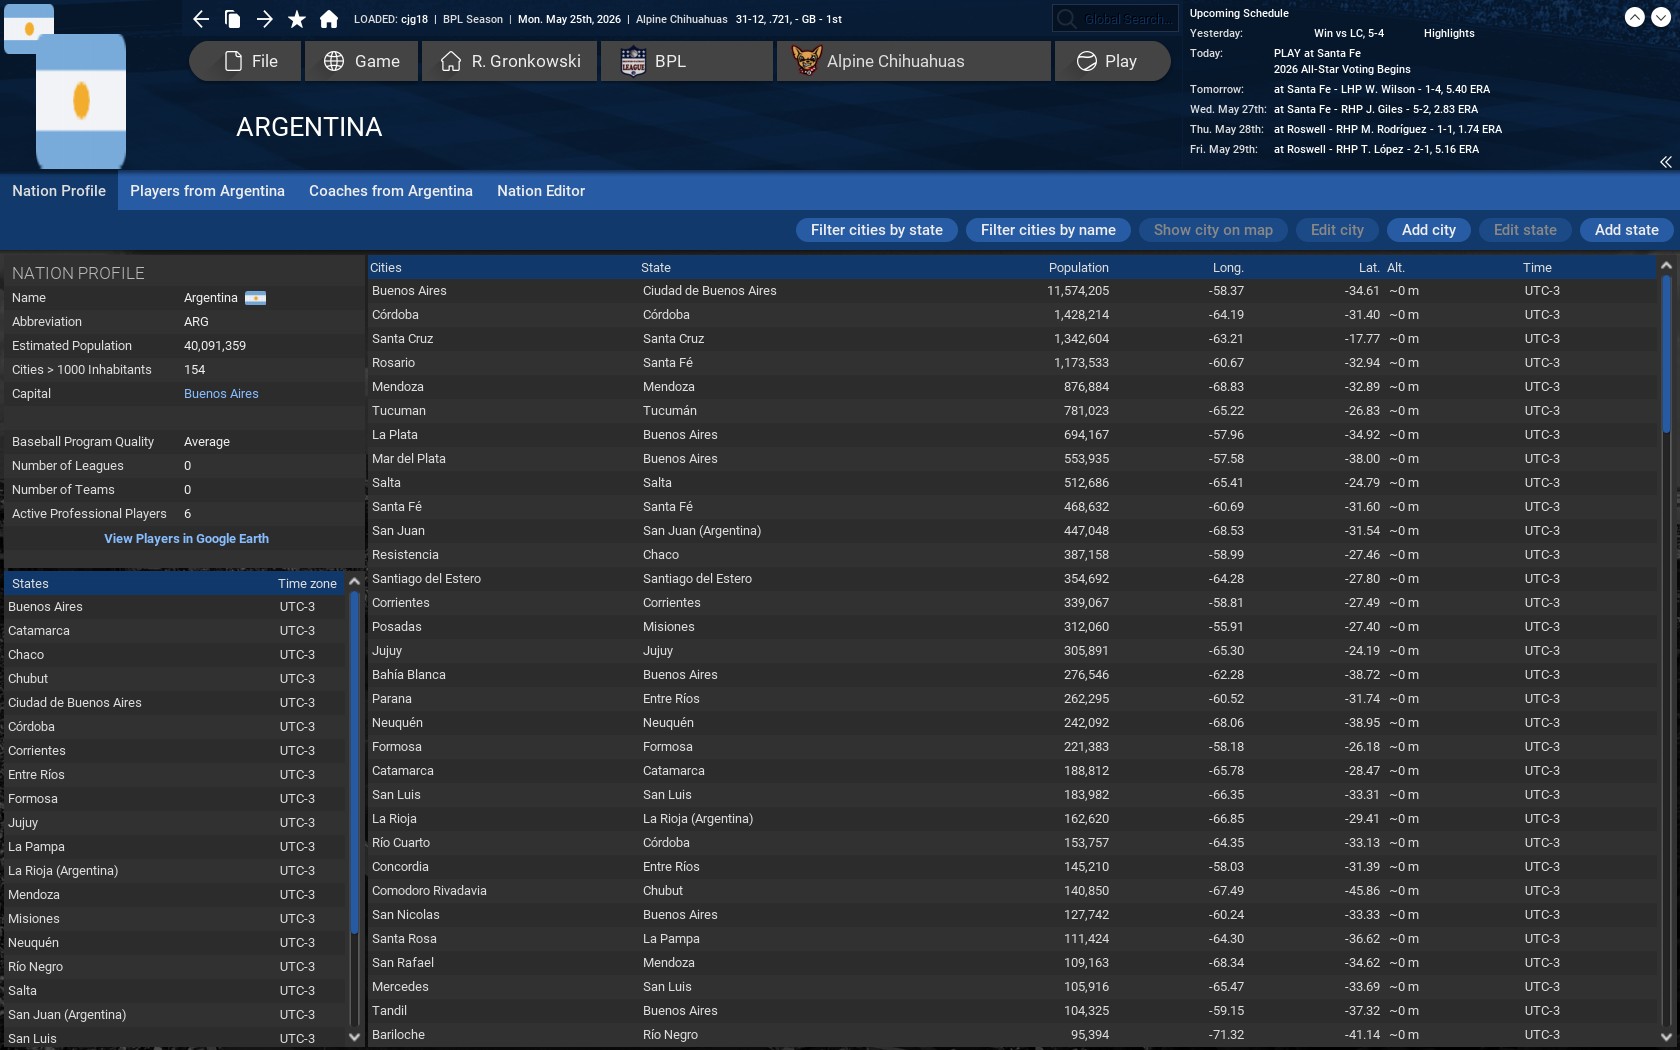Click the states list scroll up arrow
1680x1050 pixels.
(x=354, y=582)
